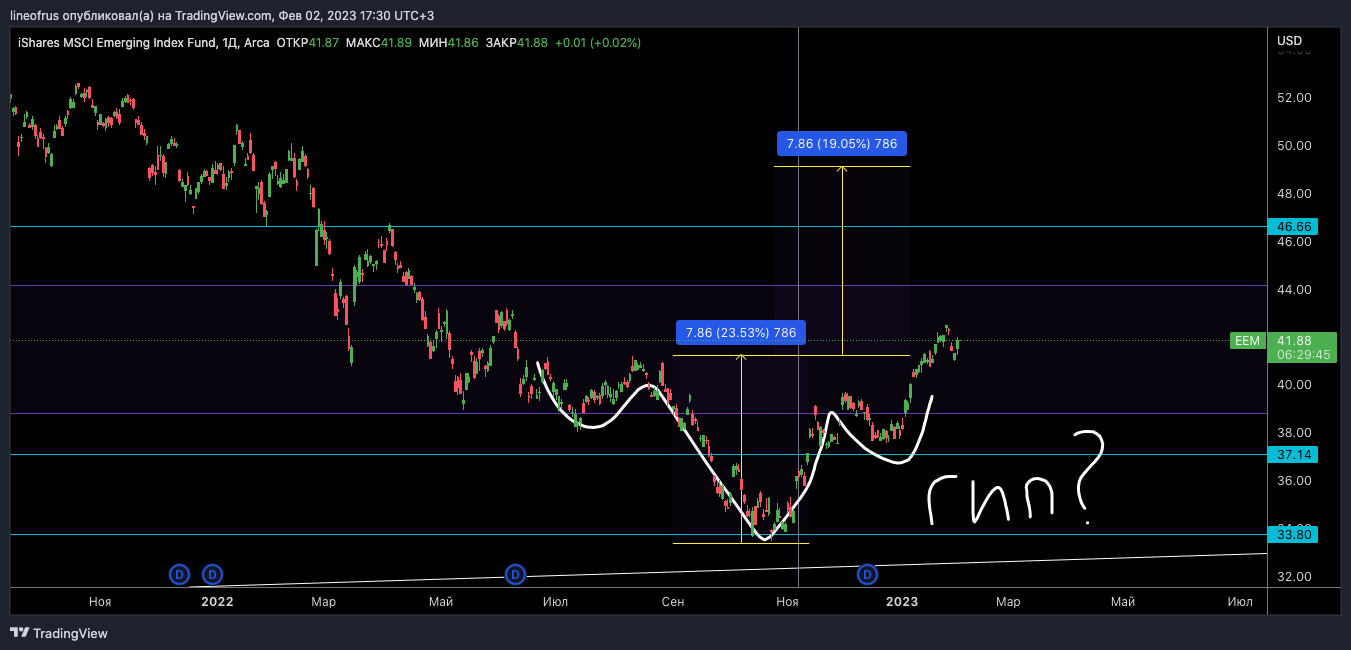The image size is (1351, 650).
Task: Click the yellow measurement arrow above the neckline
Action: (x=842, y=260)
